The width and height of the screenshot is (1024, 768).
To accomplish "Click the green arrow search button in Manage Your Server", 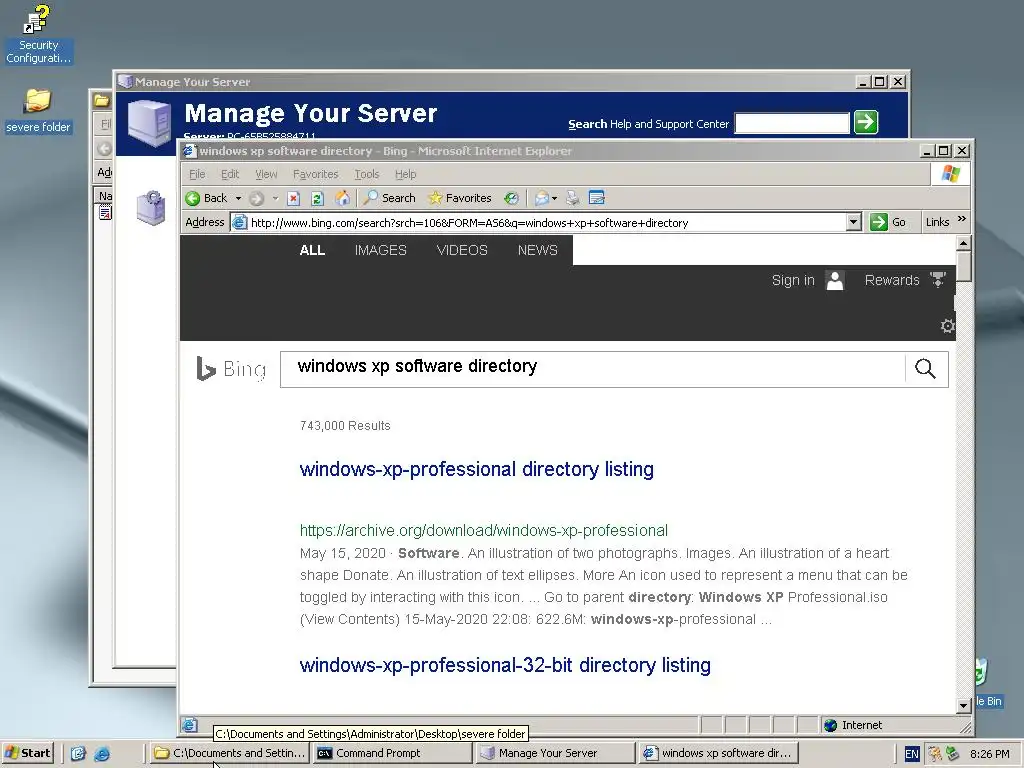I will coord(866,122).
